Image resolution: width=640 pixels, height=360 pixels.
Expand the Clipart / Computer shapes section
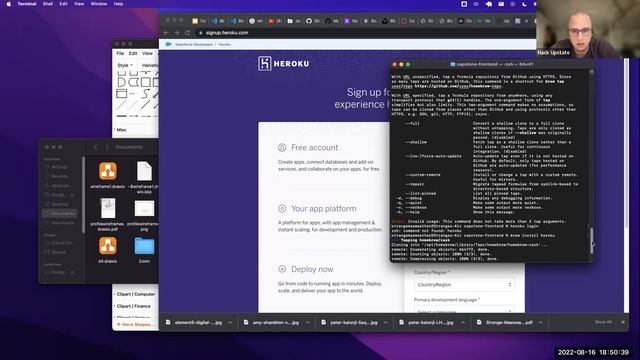(135, 294)
